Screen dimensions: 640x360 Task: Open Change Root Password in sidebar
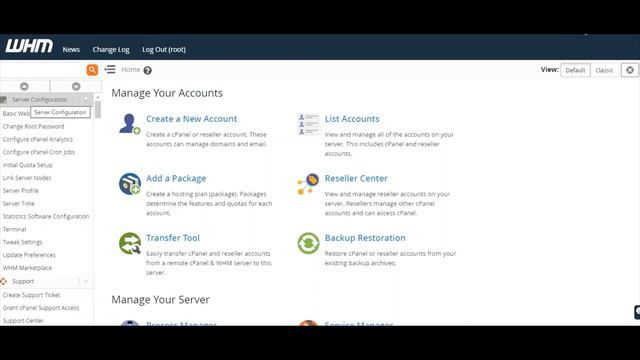point(33,127)
